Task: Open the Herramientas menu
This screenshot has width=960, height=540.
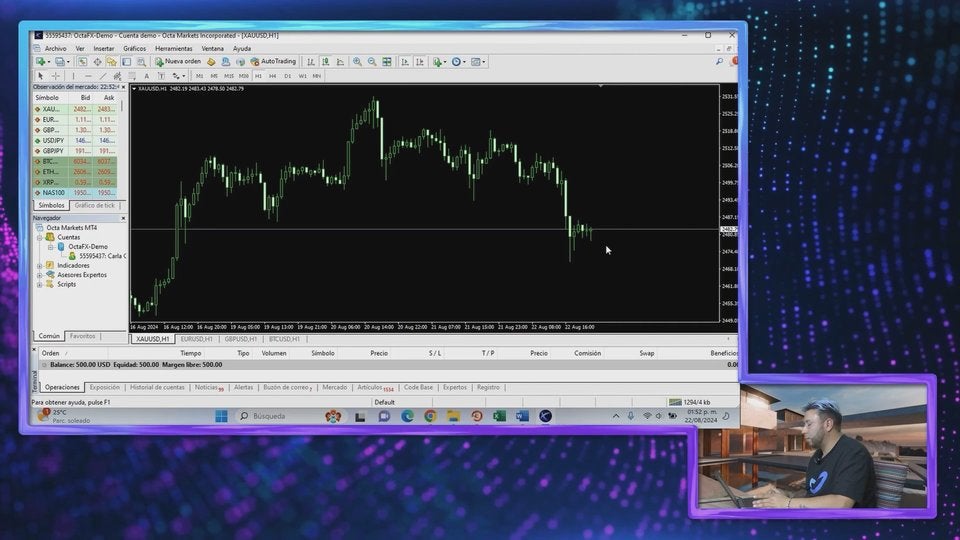Action: [173, 48]
